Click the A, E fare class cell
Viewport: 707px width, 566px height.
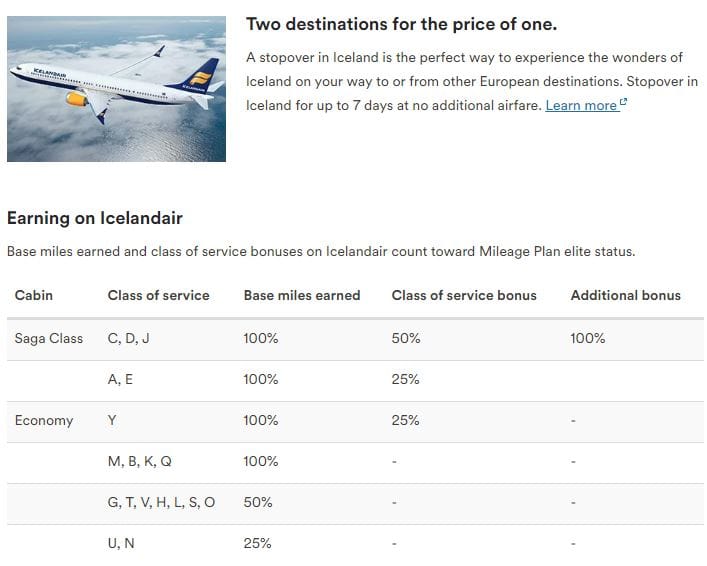123,379
